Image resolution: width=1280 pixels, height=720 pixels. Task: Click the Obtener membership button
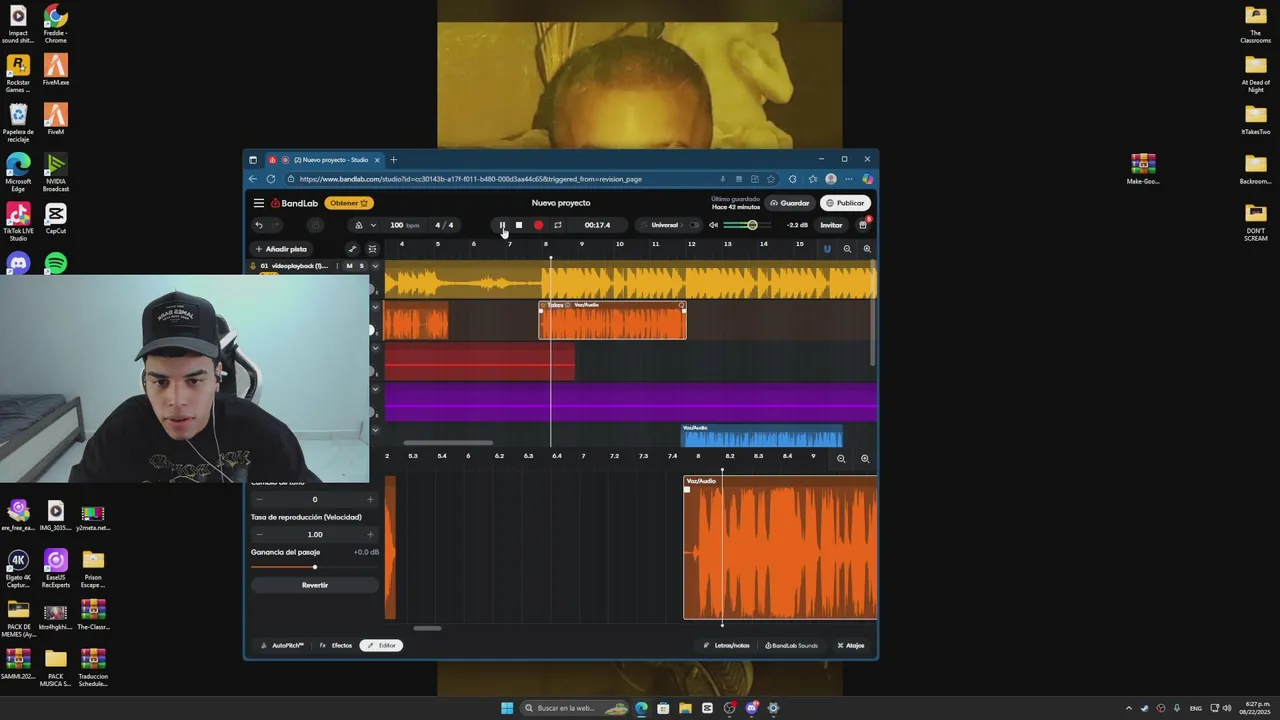pos(349,203)
